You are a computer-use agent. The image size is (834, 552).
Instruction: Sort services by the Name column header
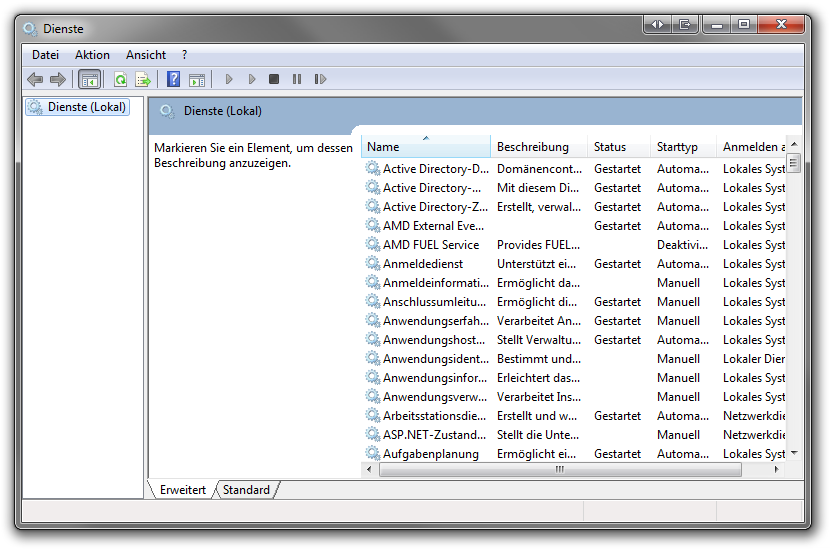click(x=425, y=147)
